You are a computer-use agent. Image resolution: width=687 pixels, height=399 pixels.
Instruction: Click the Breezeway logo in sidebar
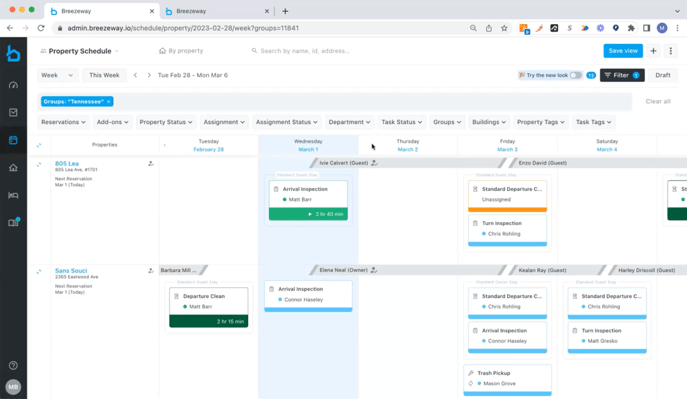click(13, 54)
